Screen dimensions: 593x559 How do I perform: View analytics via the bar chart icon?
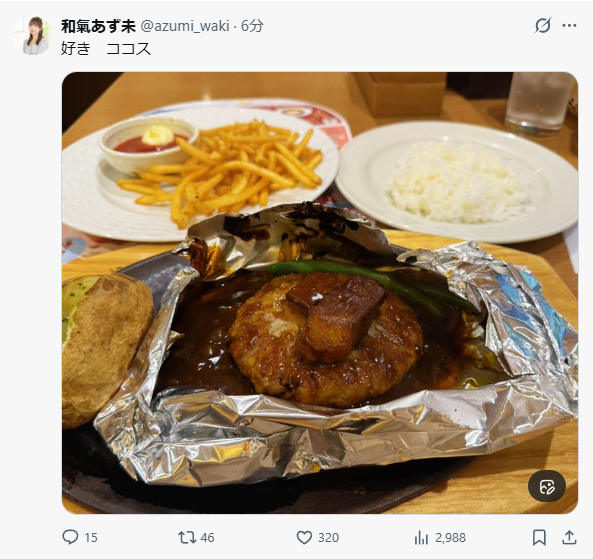click(421, 537)
